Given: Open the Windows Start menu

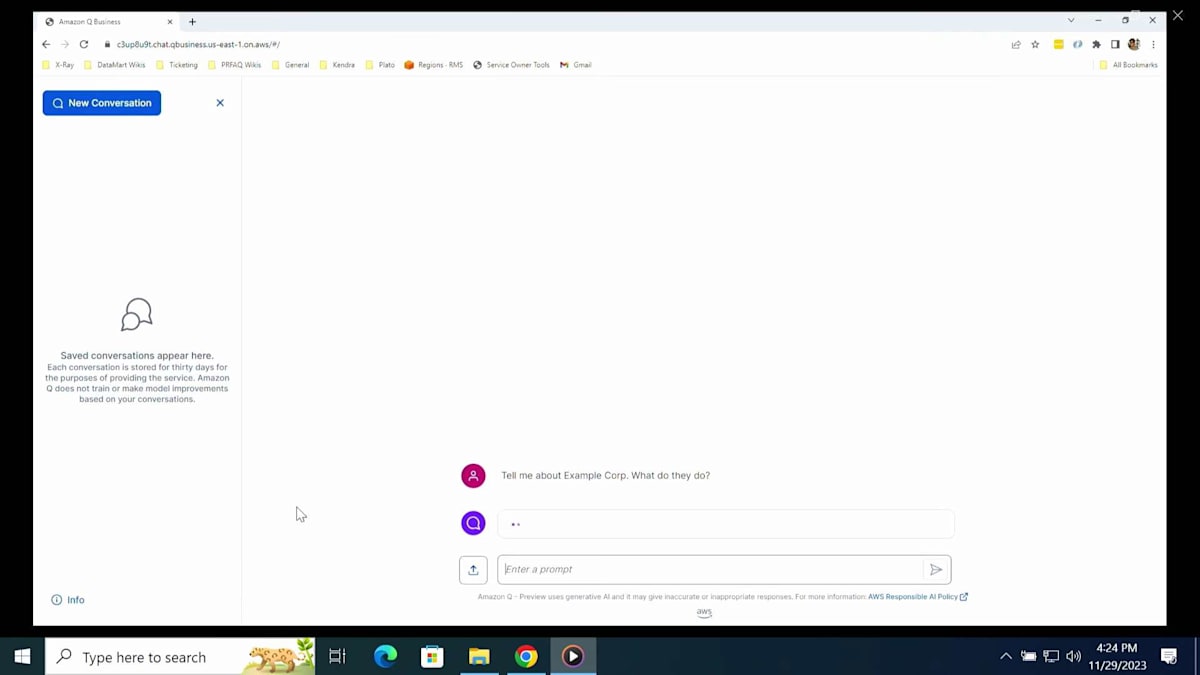Looking at the screenshot, I should [x=22, y=657].
